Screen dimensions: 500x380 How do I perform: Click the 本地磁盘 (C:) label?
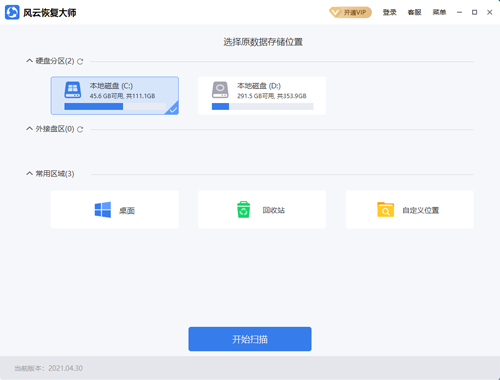[x=111, y=86]
